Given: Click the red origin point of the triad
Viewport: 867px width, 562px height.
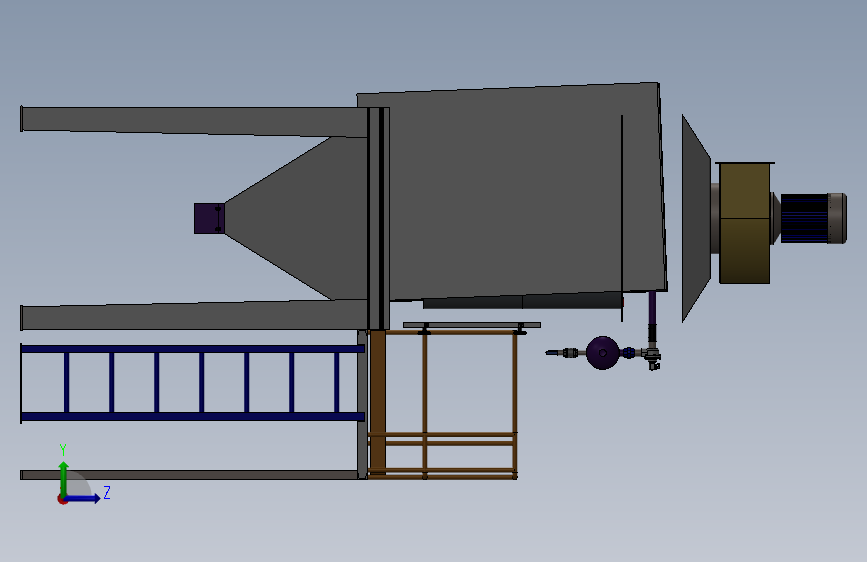Looking at the screenshot, I should tap(62, 499).
